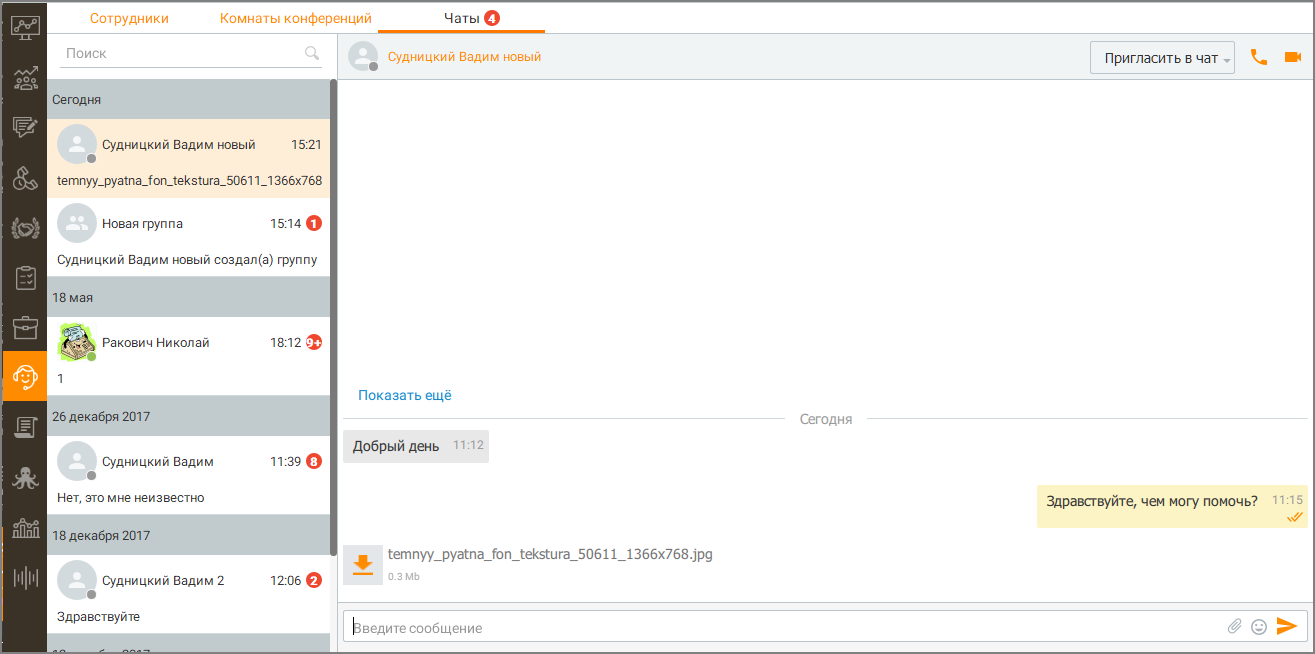Click Ракович Николай's avatar picture
The width and height of the screenshot is (1315, 654).
point(77,342)
